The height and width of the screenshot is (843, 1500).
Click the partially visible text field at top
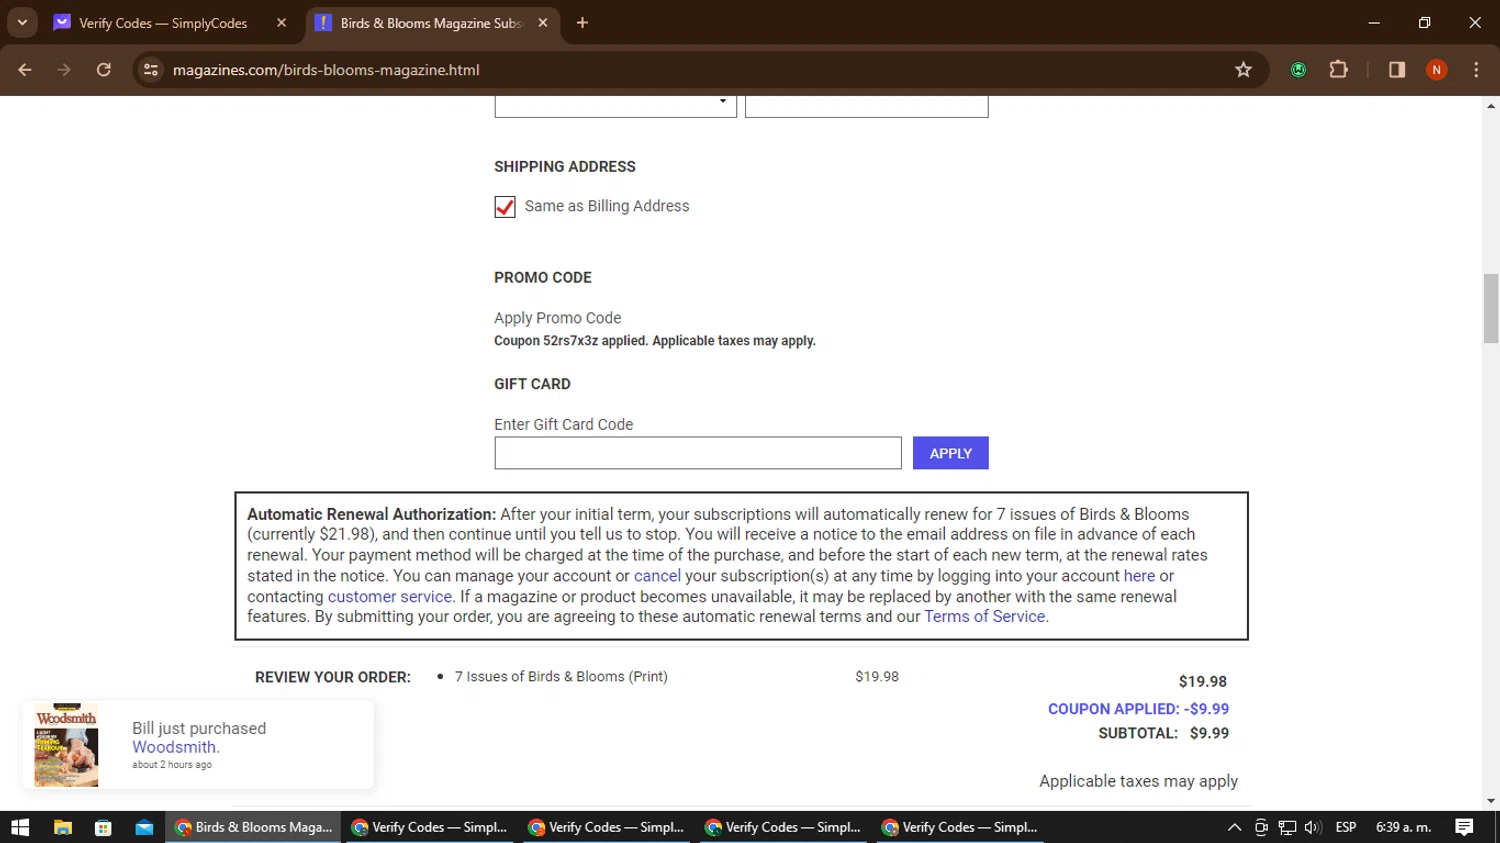click(867, 106)
